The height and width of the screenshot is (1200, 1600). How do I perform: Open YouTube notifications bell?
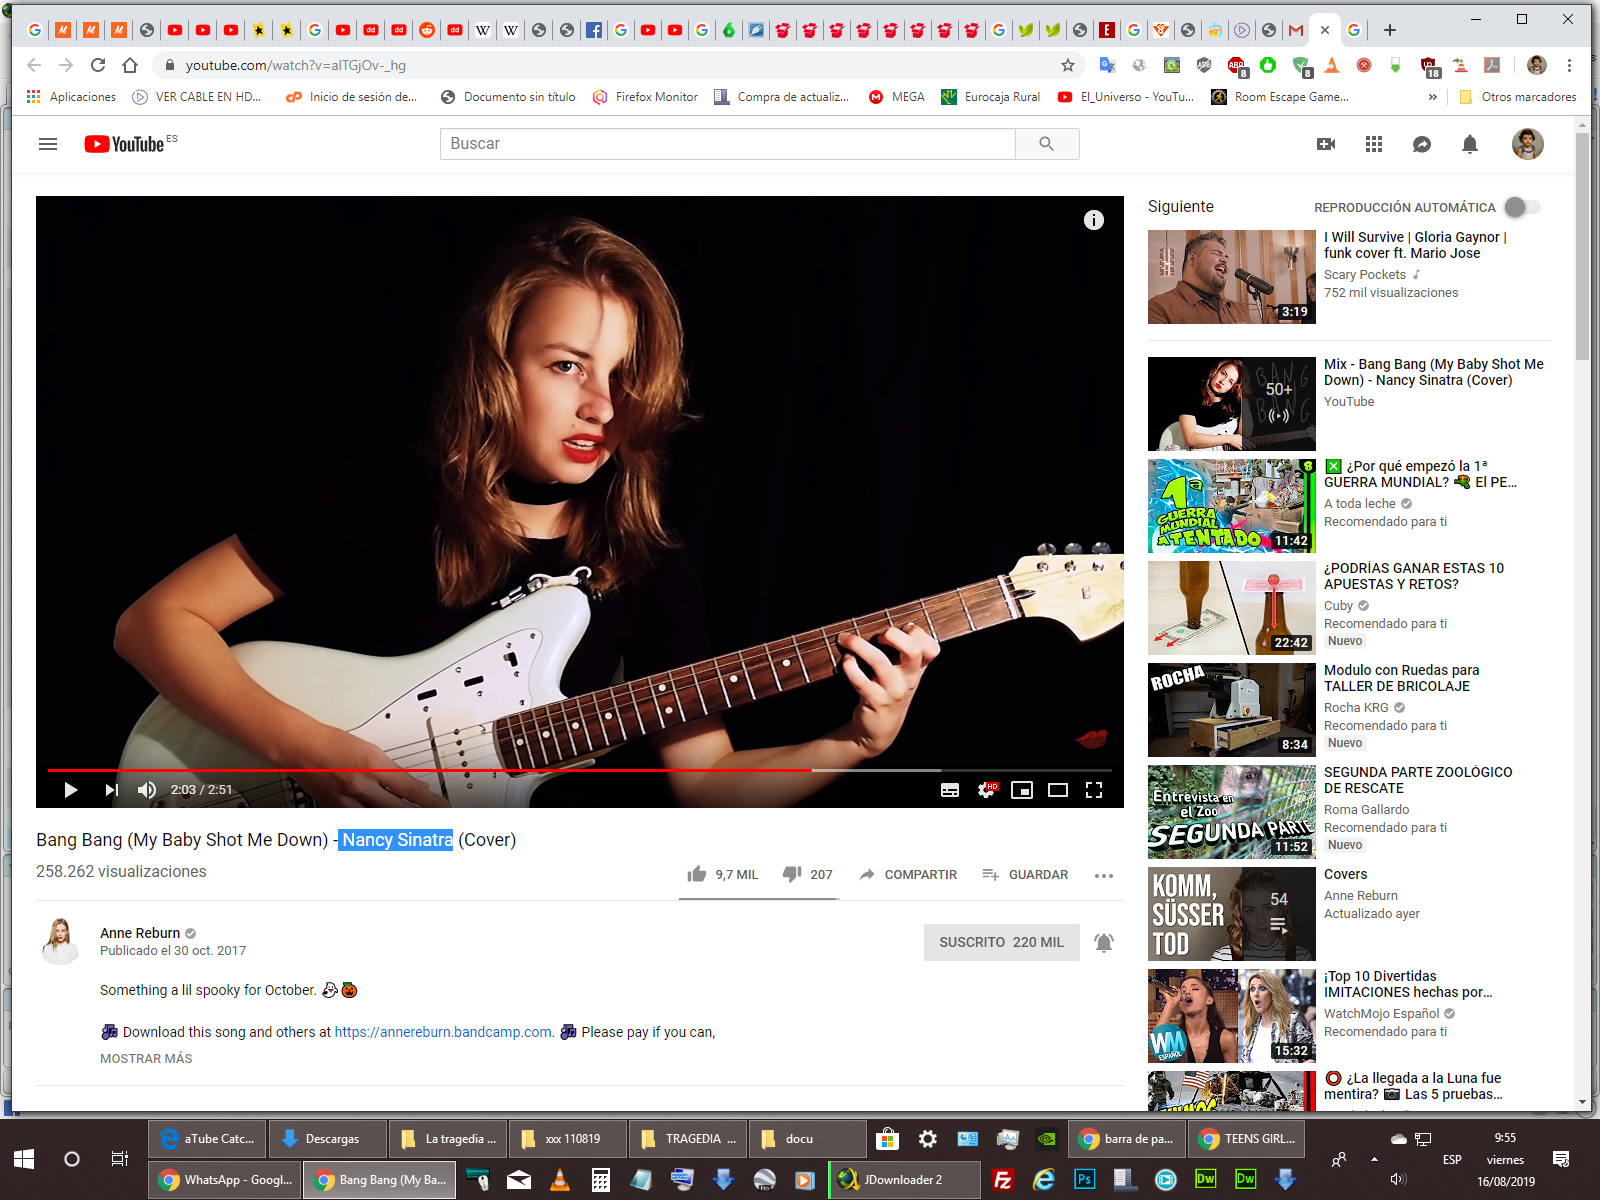(1469, 144)
